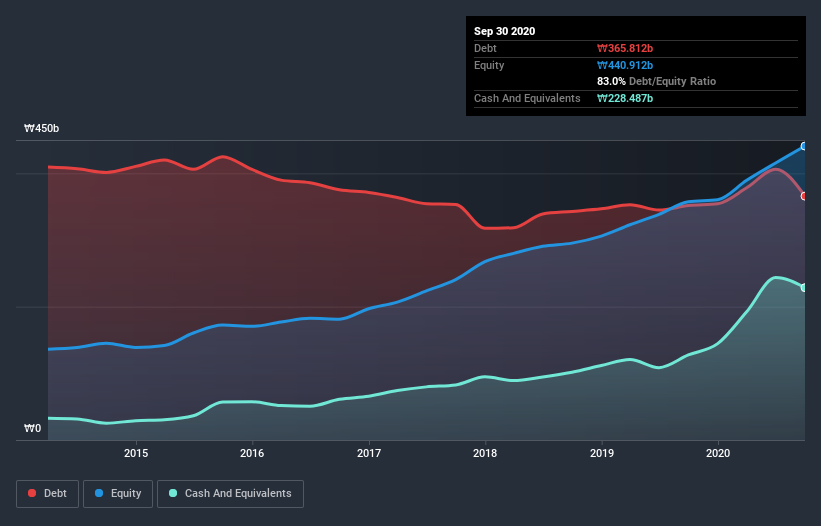Toggle the Debt legend button

pos(48,494)
